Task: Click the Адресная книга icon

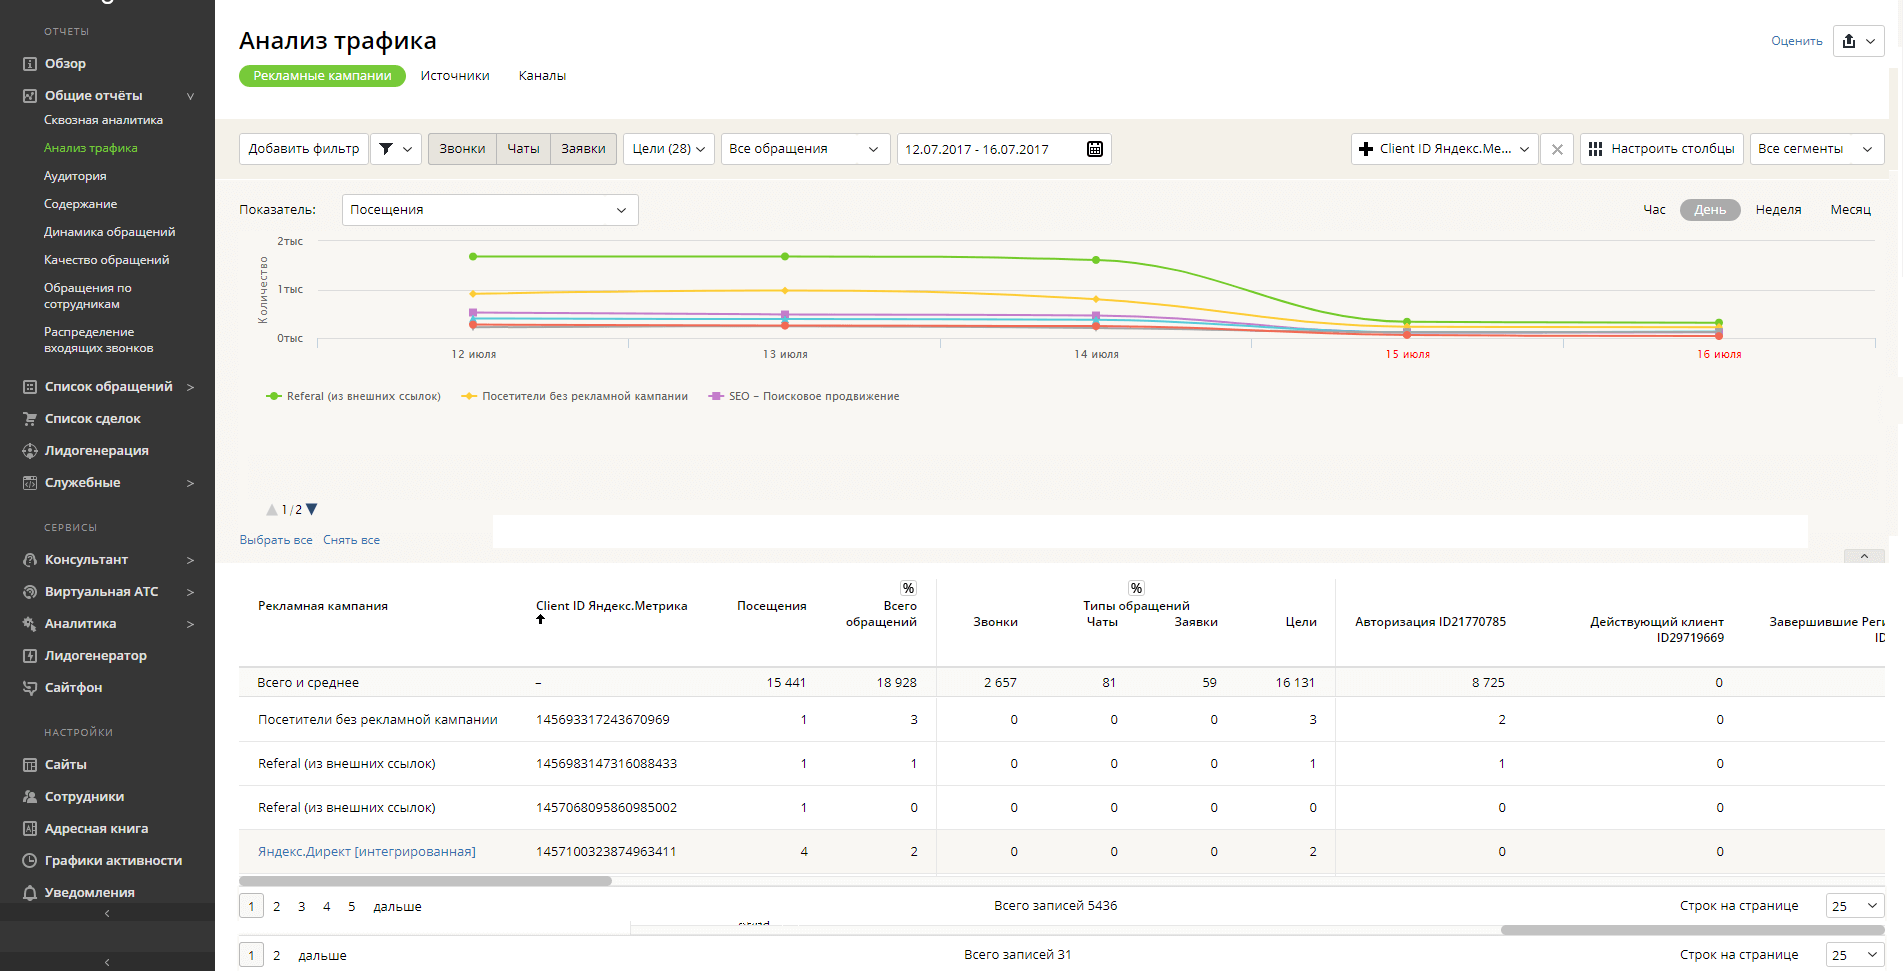Action: [30, 829]
